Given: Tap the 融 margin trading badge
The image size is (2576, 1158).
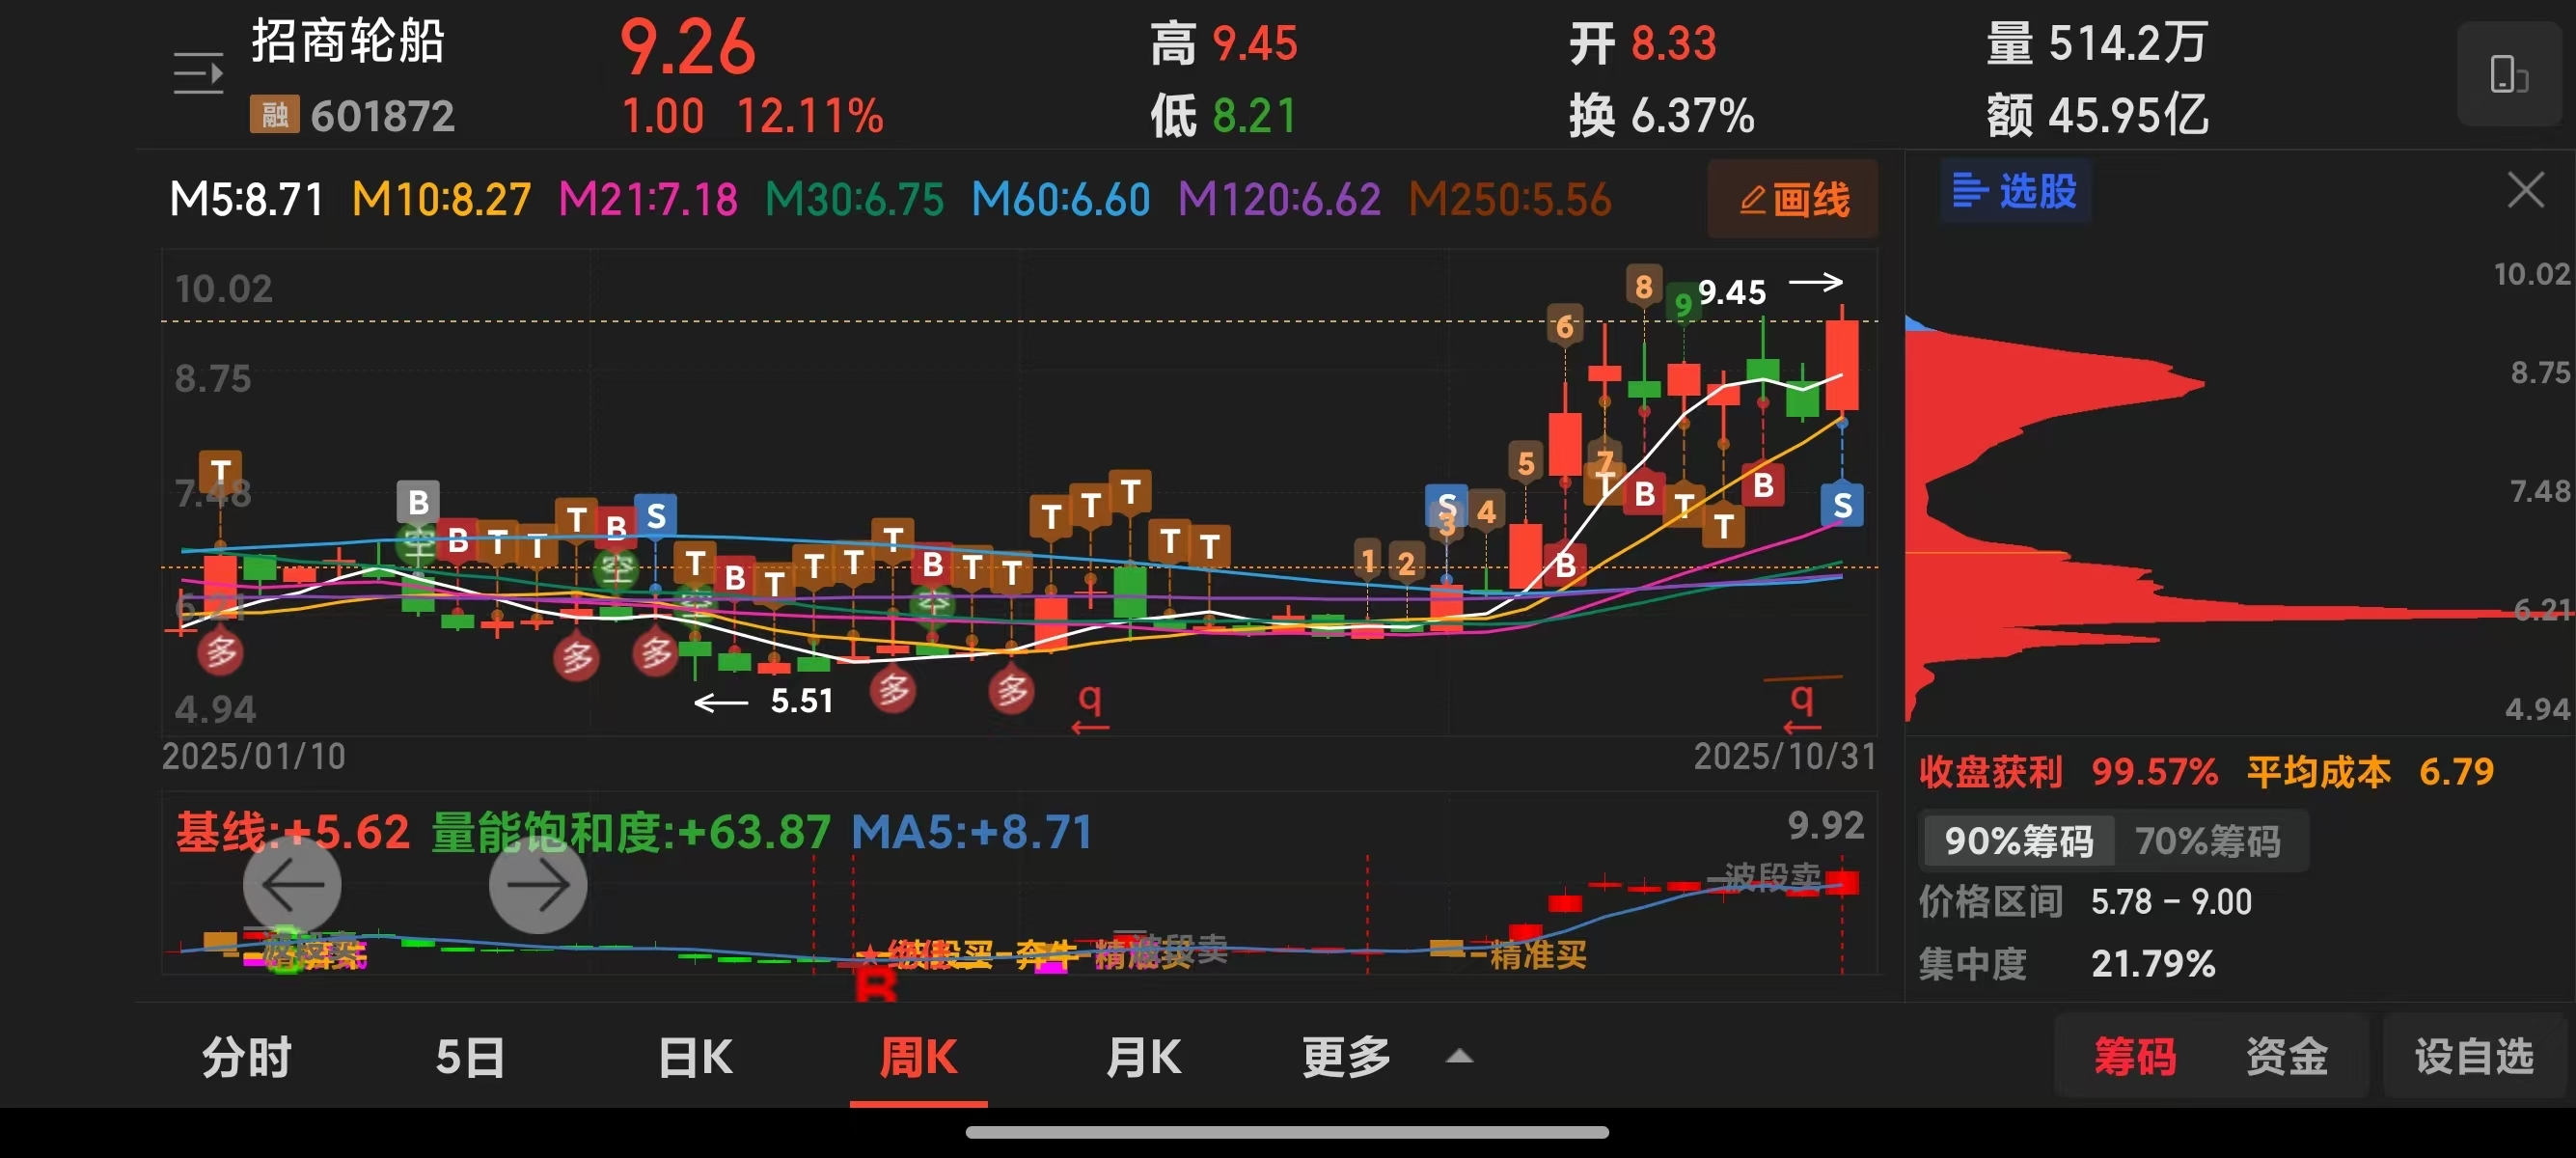Looking at the screenshot, I should [x=274, y=115].
